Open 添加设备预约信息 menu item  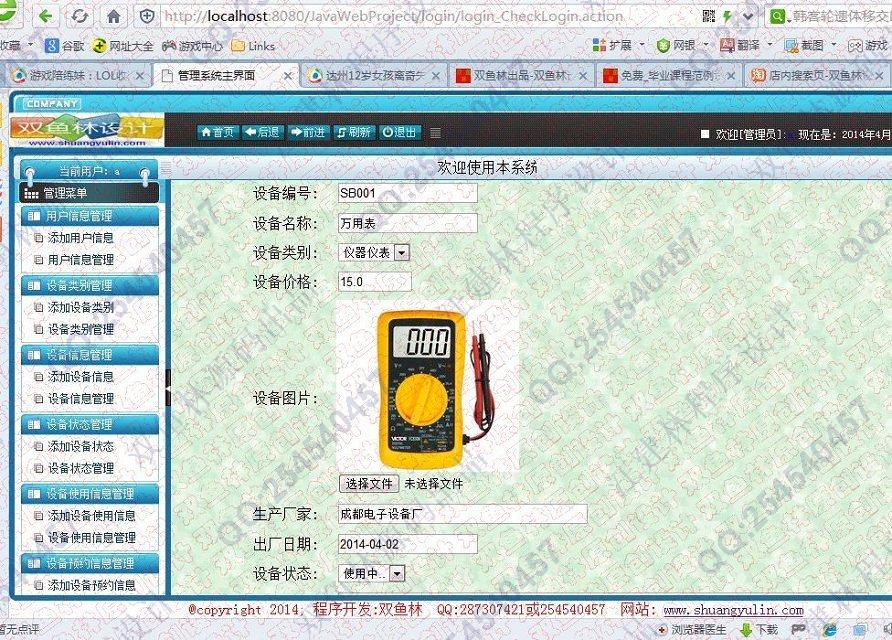(x=91, y=585)
